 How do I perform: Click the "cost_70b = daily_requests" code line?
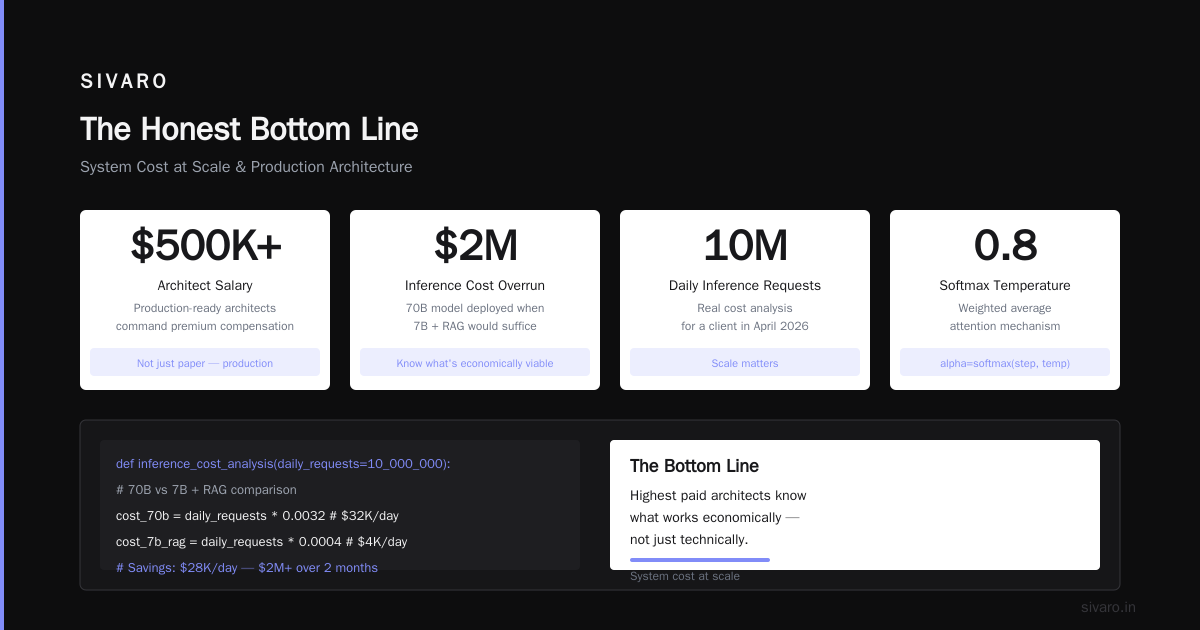coord(257,516)
